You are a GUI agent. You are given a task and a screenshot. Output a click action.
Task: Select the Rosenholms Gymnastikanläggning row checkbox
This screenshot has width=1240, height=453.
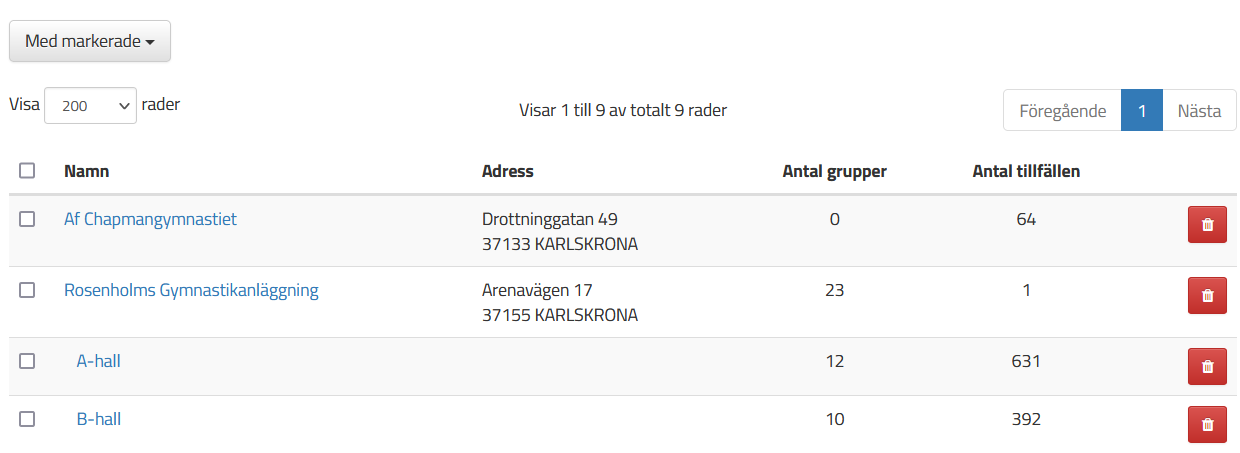(27, 290)
